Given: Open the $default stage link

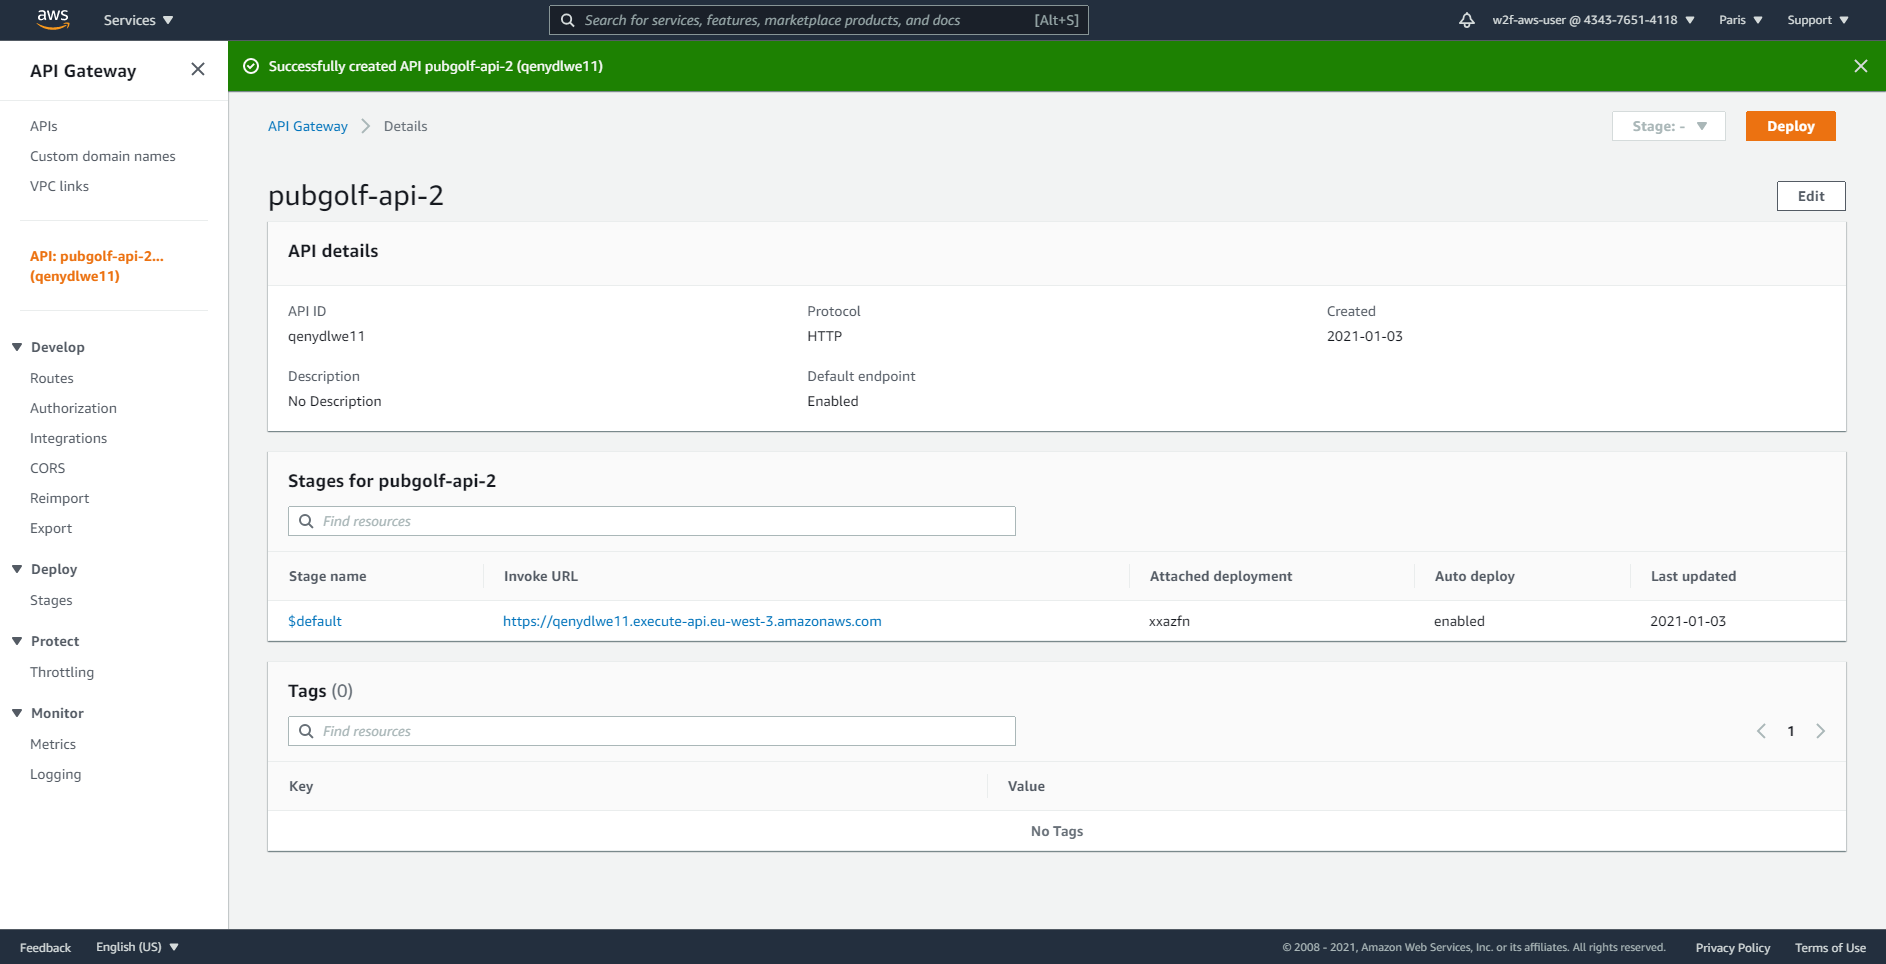Looking at the screenshot, I should click(x=315, y=621).
